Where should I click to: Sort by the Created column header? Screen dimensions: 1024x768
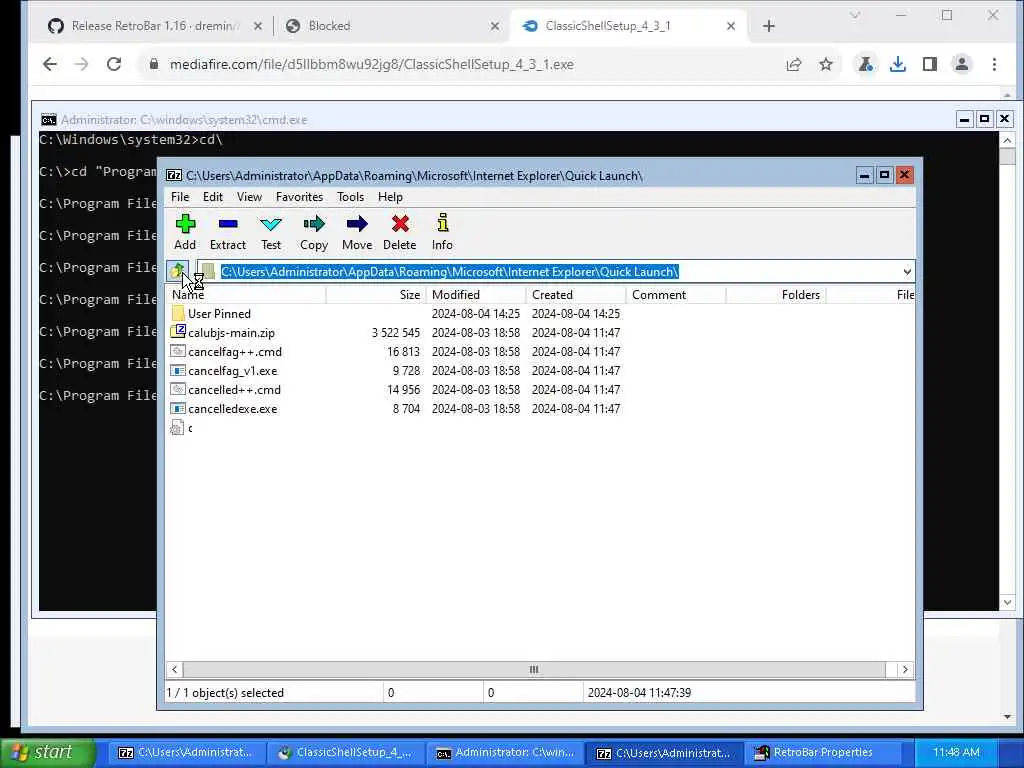[576, 295]
